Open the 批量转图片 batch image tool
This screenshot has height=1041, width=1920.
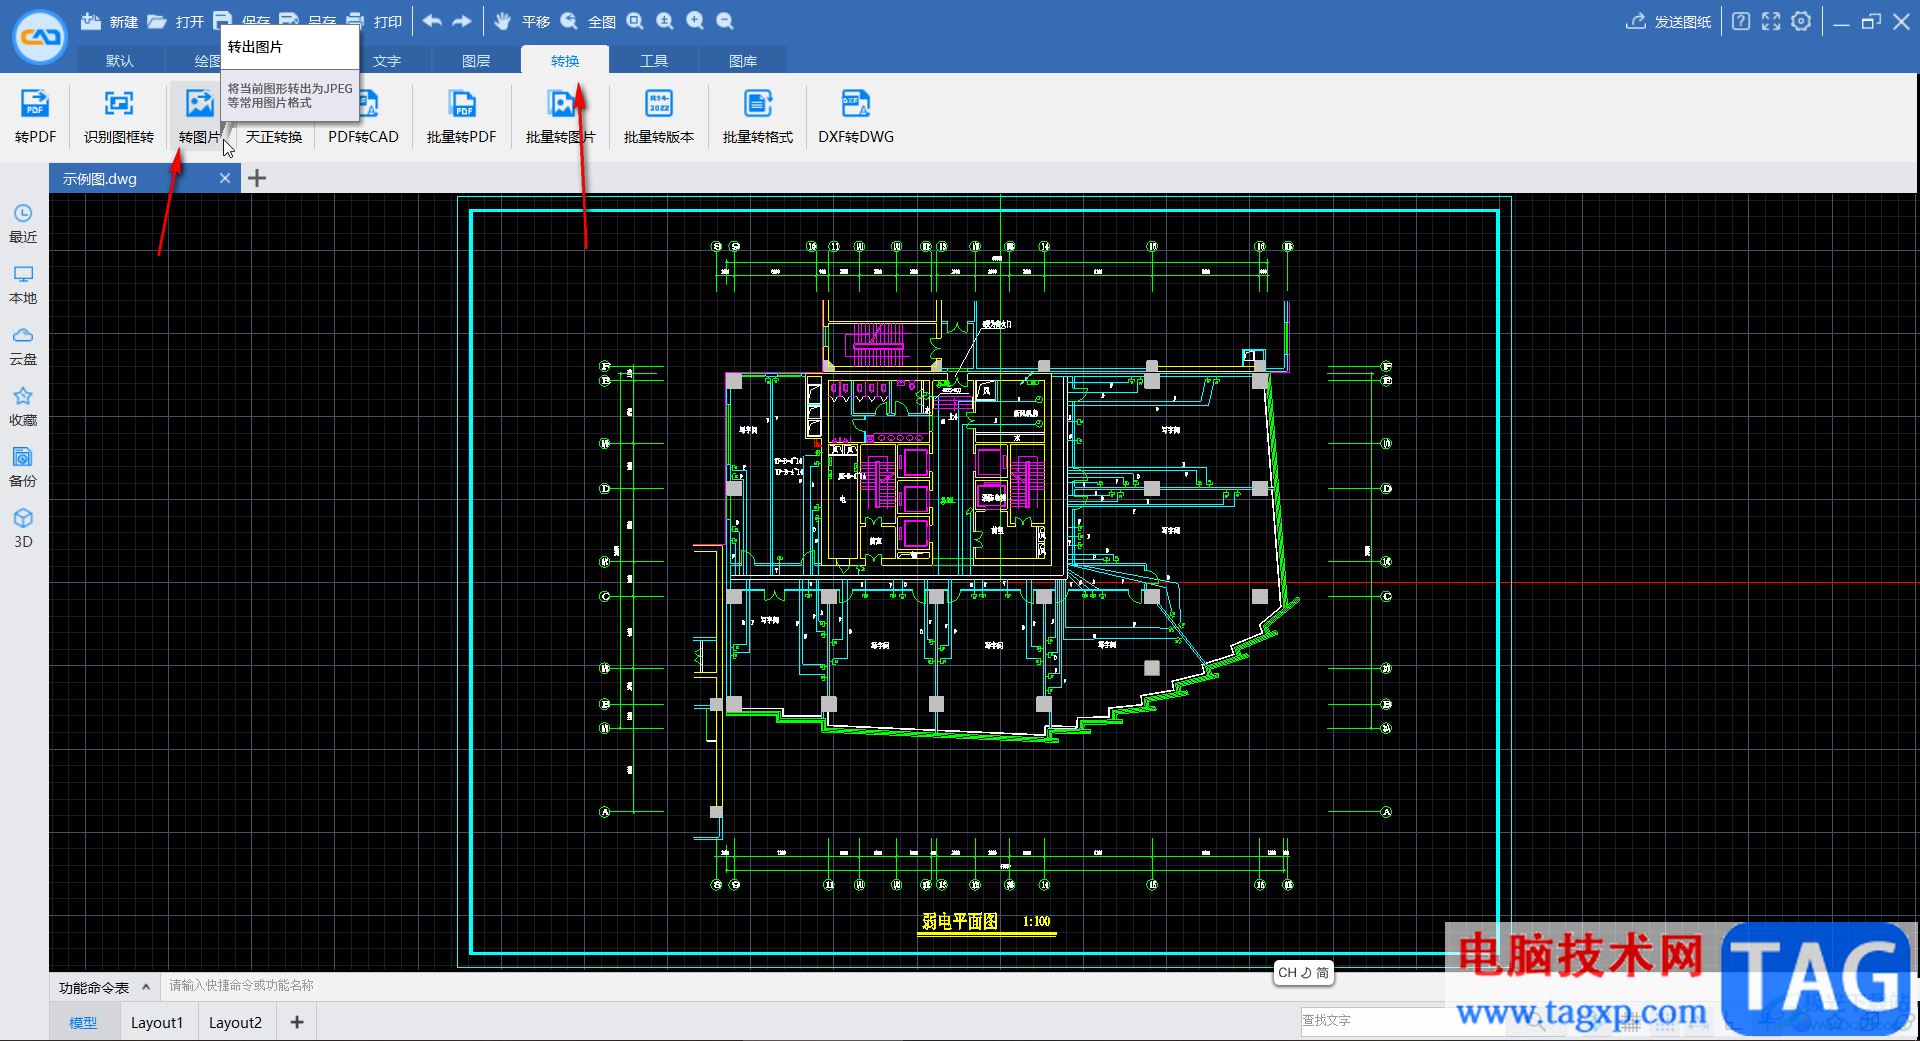click(560, 116)
